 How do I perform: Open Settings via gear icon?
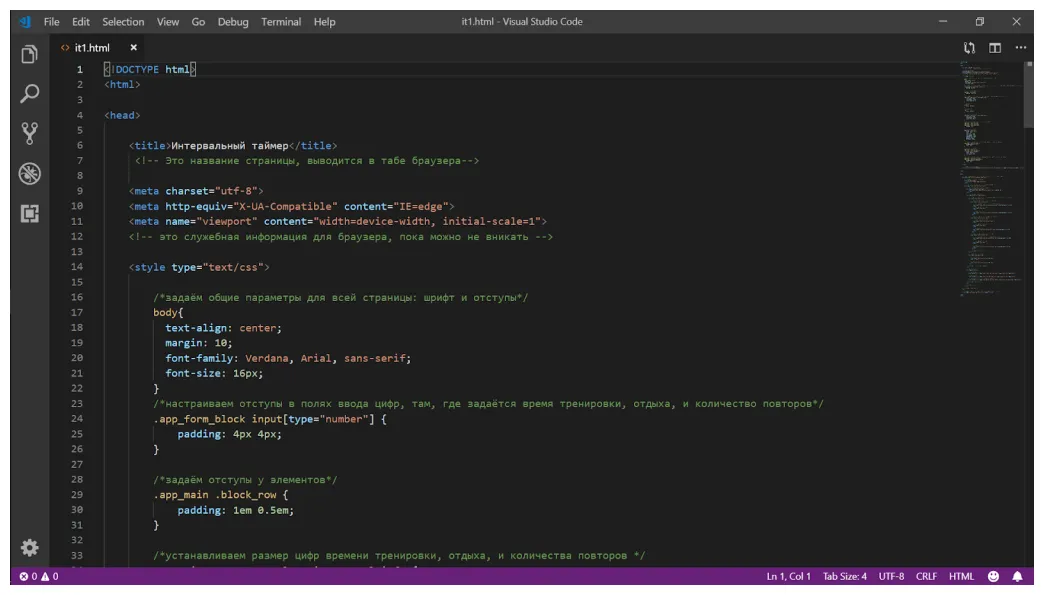click(28, 548)
